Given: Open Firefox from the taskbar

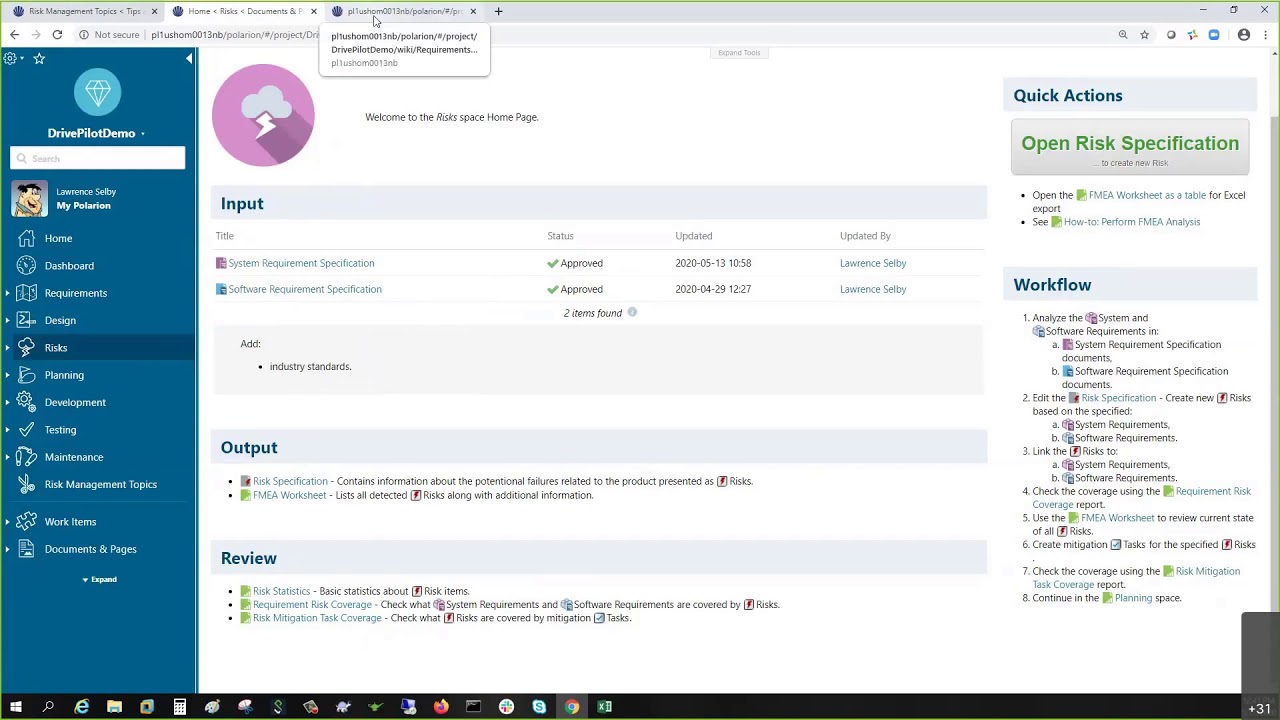Looking at the screenshot, I should point(441,707).
